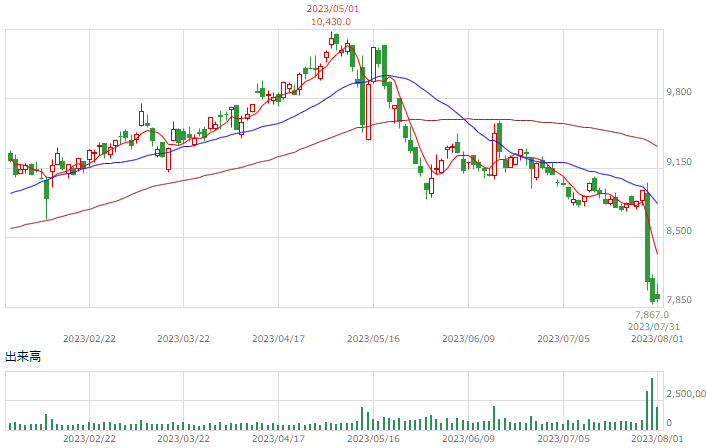Click 2023/06/09 date under volume chart

pyautogui.click(x=468, y=439)
